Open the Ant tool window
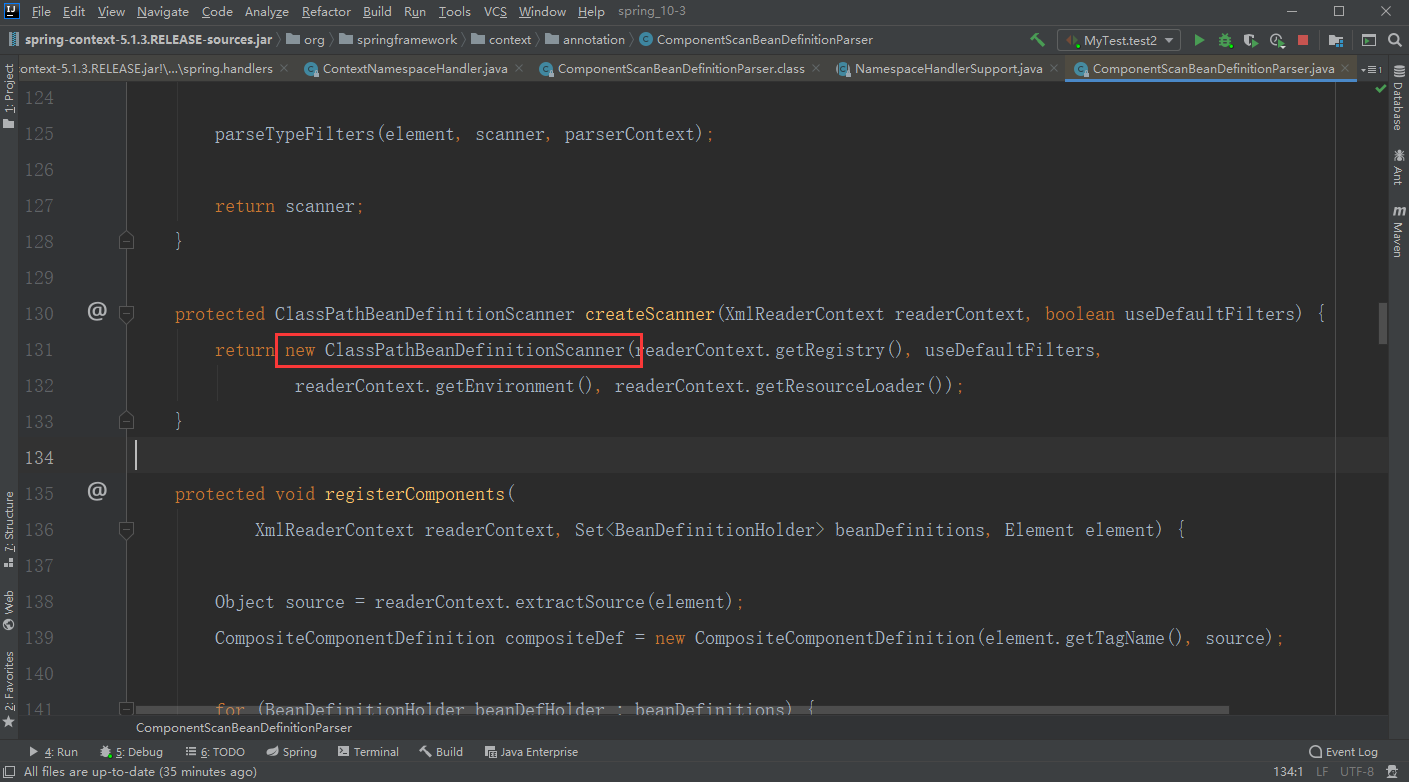Screen dimensions: 1409x782 pyautogui.click(x=1398, y=167)
